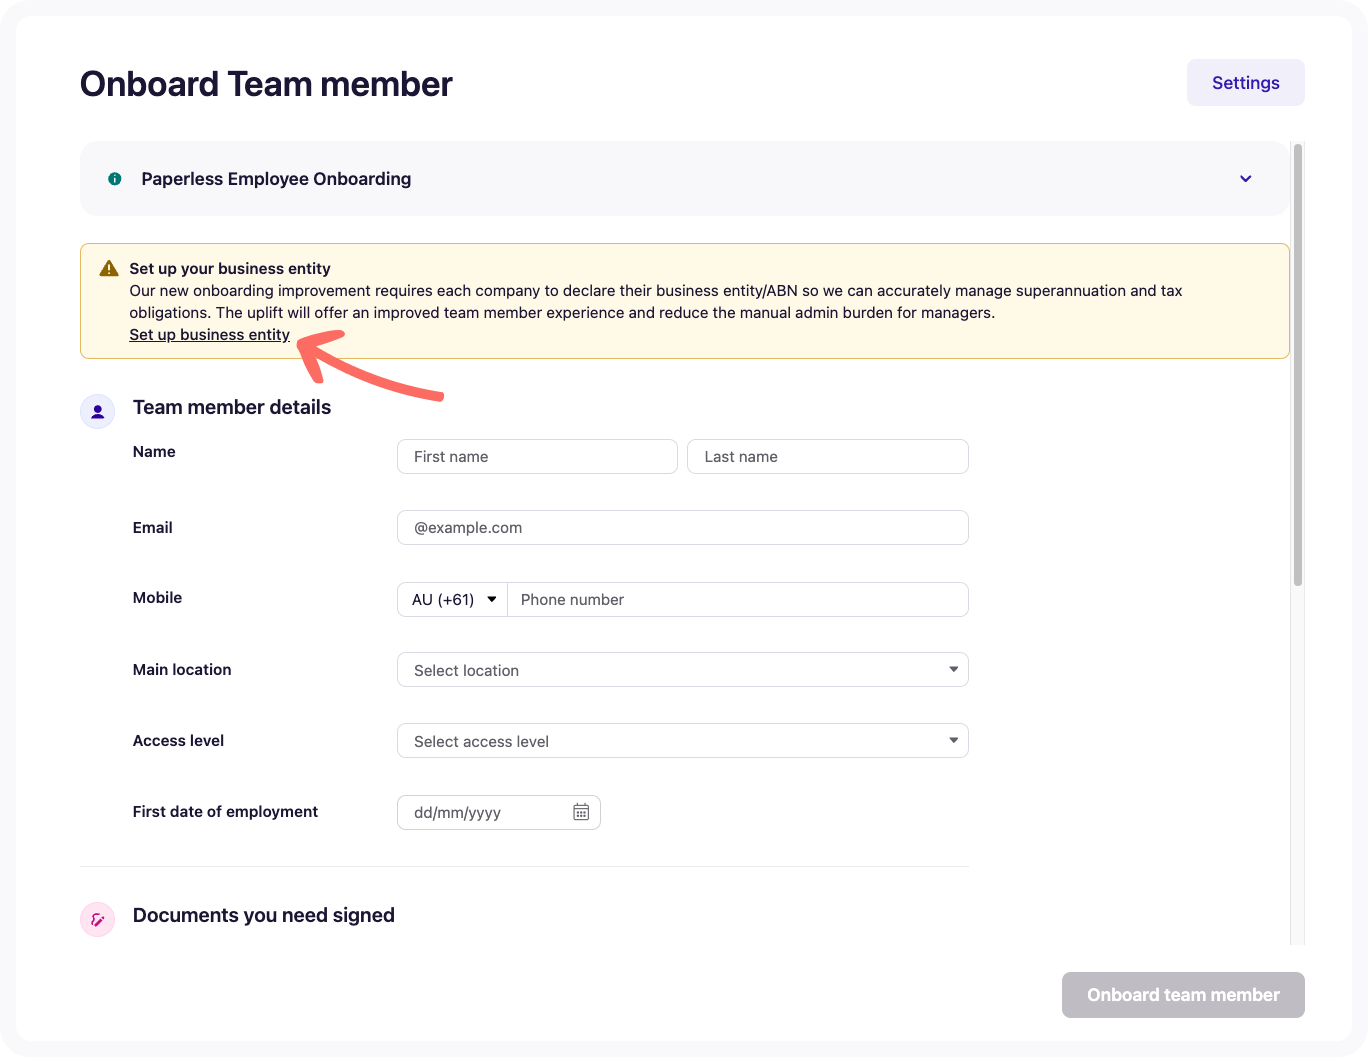This screenshot has height=1057, width=1368.
Task: Open the AU (+61) country code dropdown
Action: tap(452, 599)
